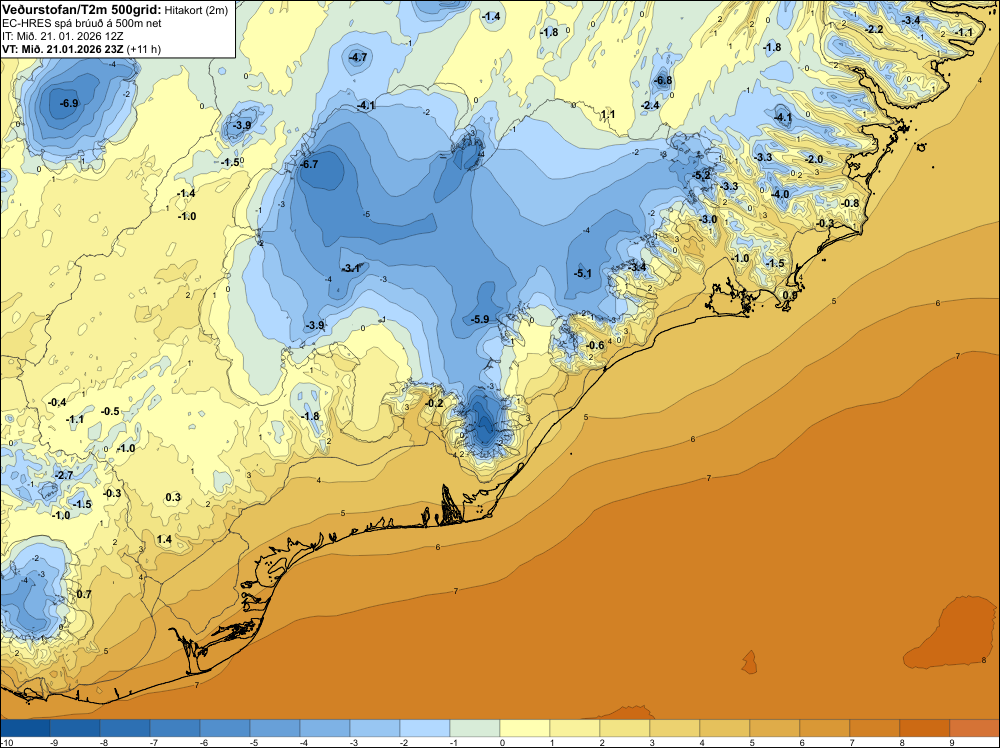
Task: Click legend swatch between -9 and -8
Action: coord(75,728)
